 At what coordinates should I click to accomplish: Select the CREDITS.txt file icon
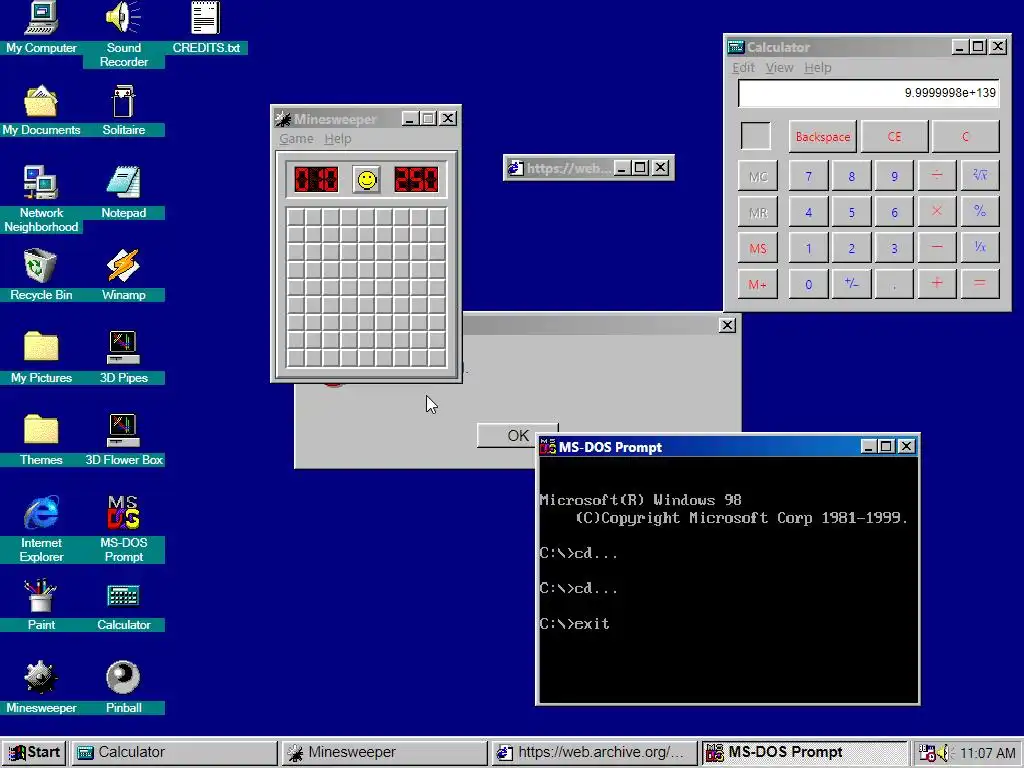point(206,27)
